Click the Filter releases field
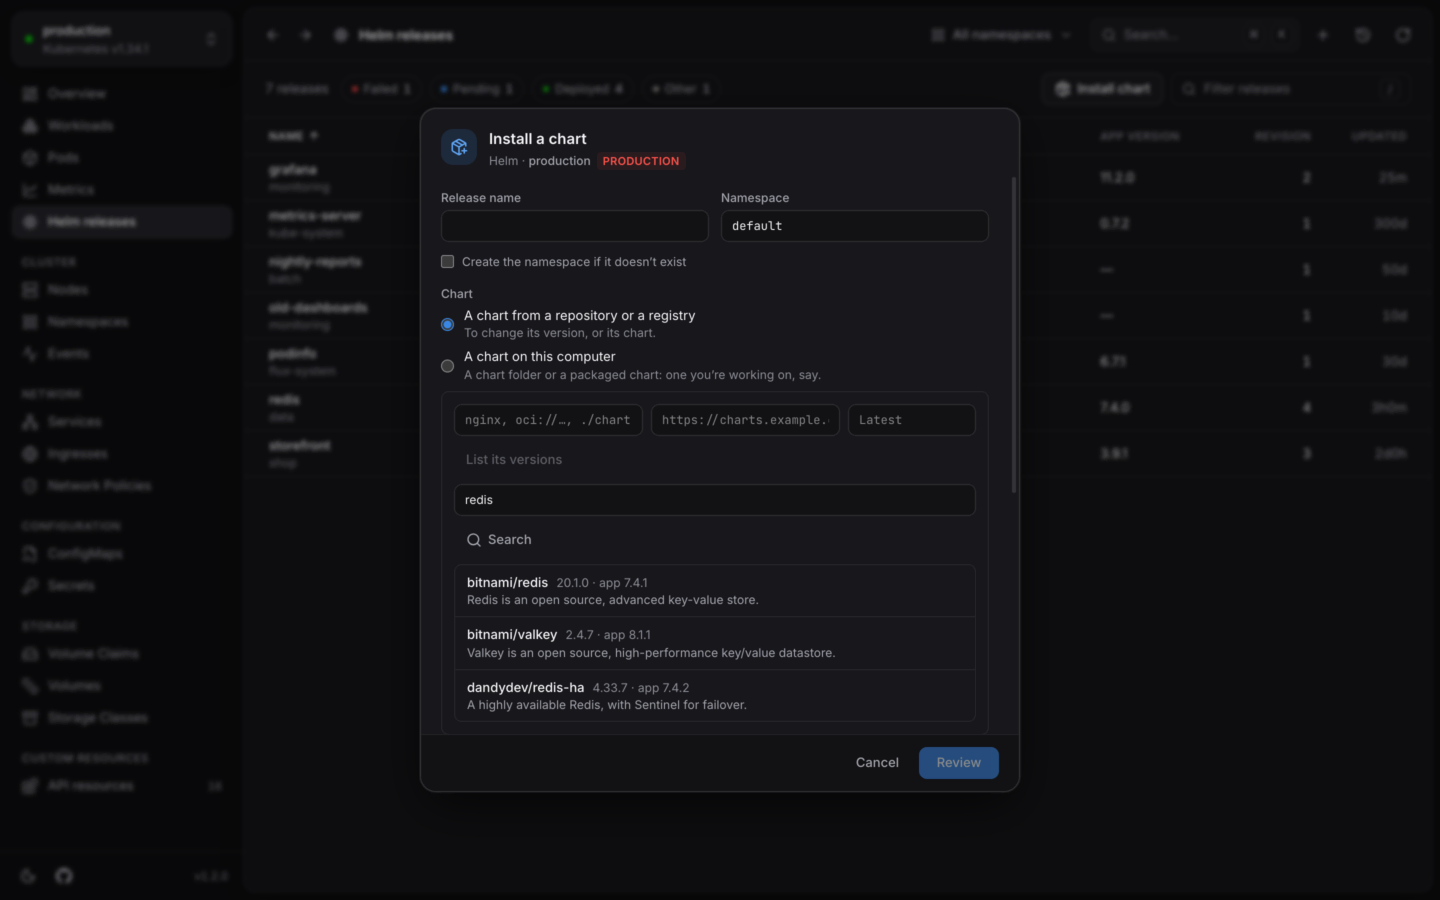1440x900 pixels. coord(1290,89)
